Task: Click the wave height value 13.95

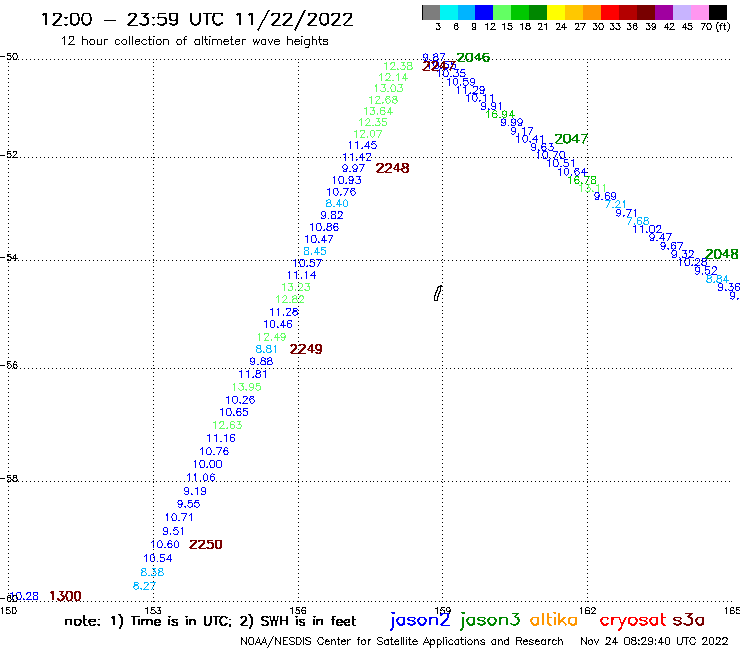Action: (246, 387)
